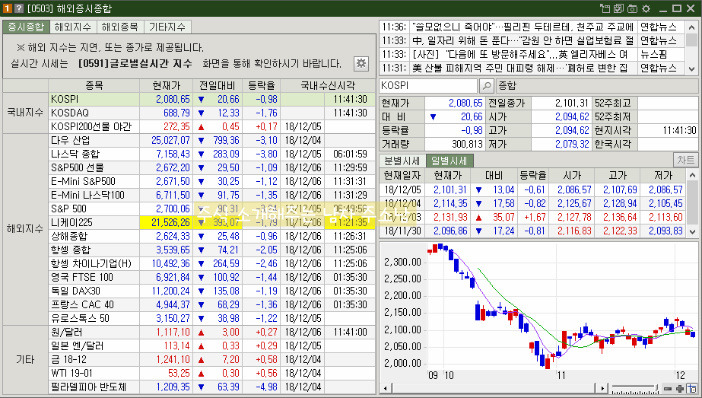Screen dimensions: 702x398
Task: Click the 현재가 column header in index table
Action: tap(166, 85)
